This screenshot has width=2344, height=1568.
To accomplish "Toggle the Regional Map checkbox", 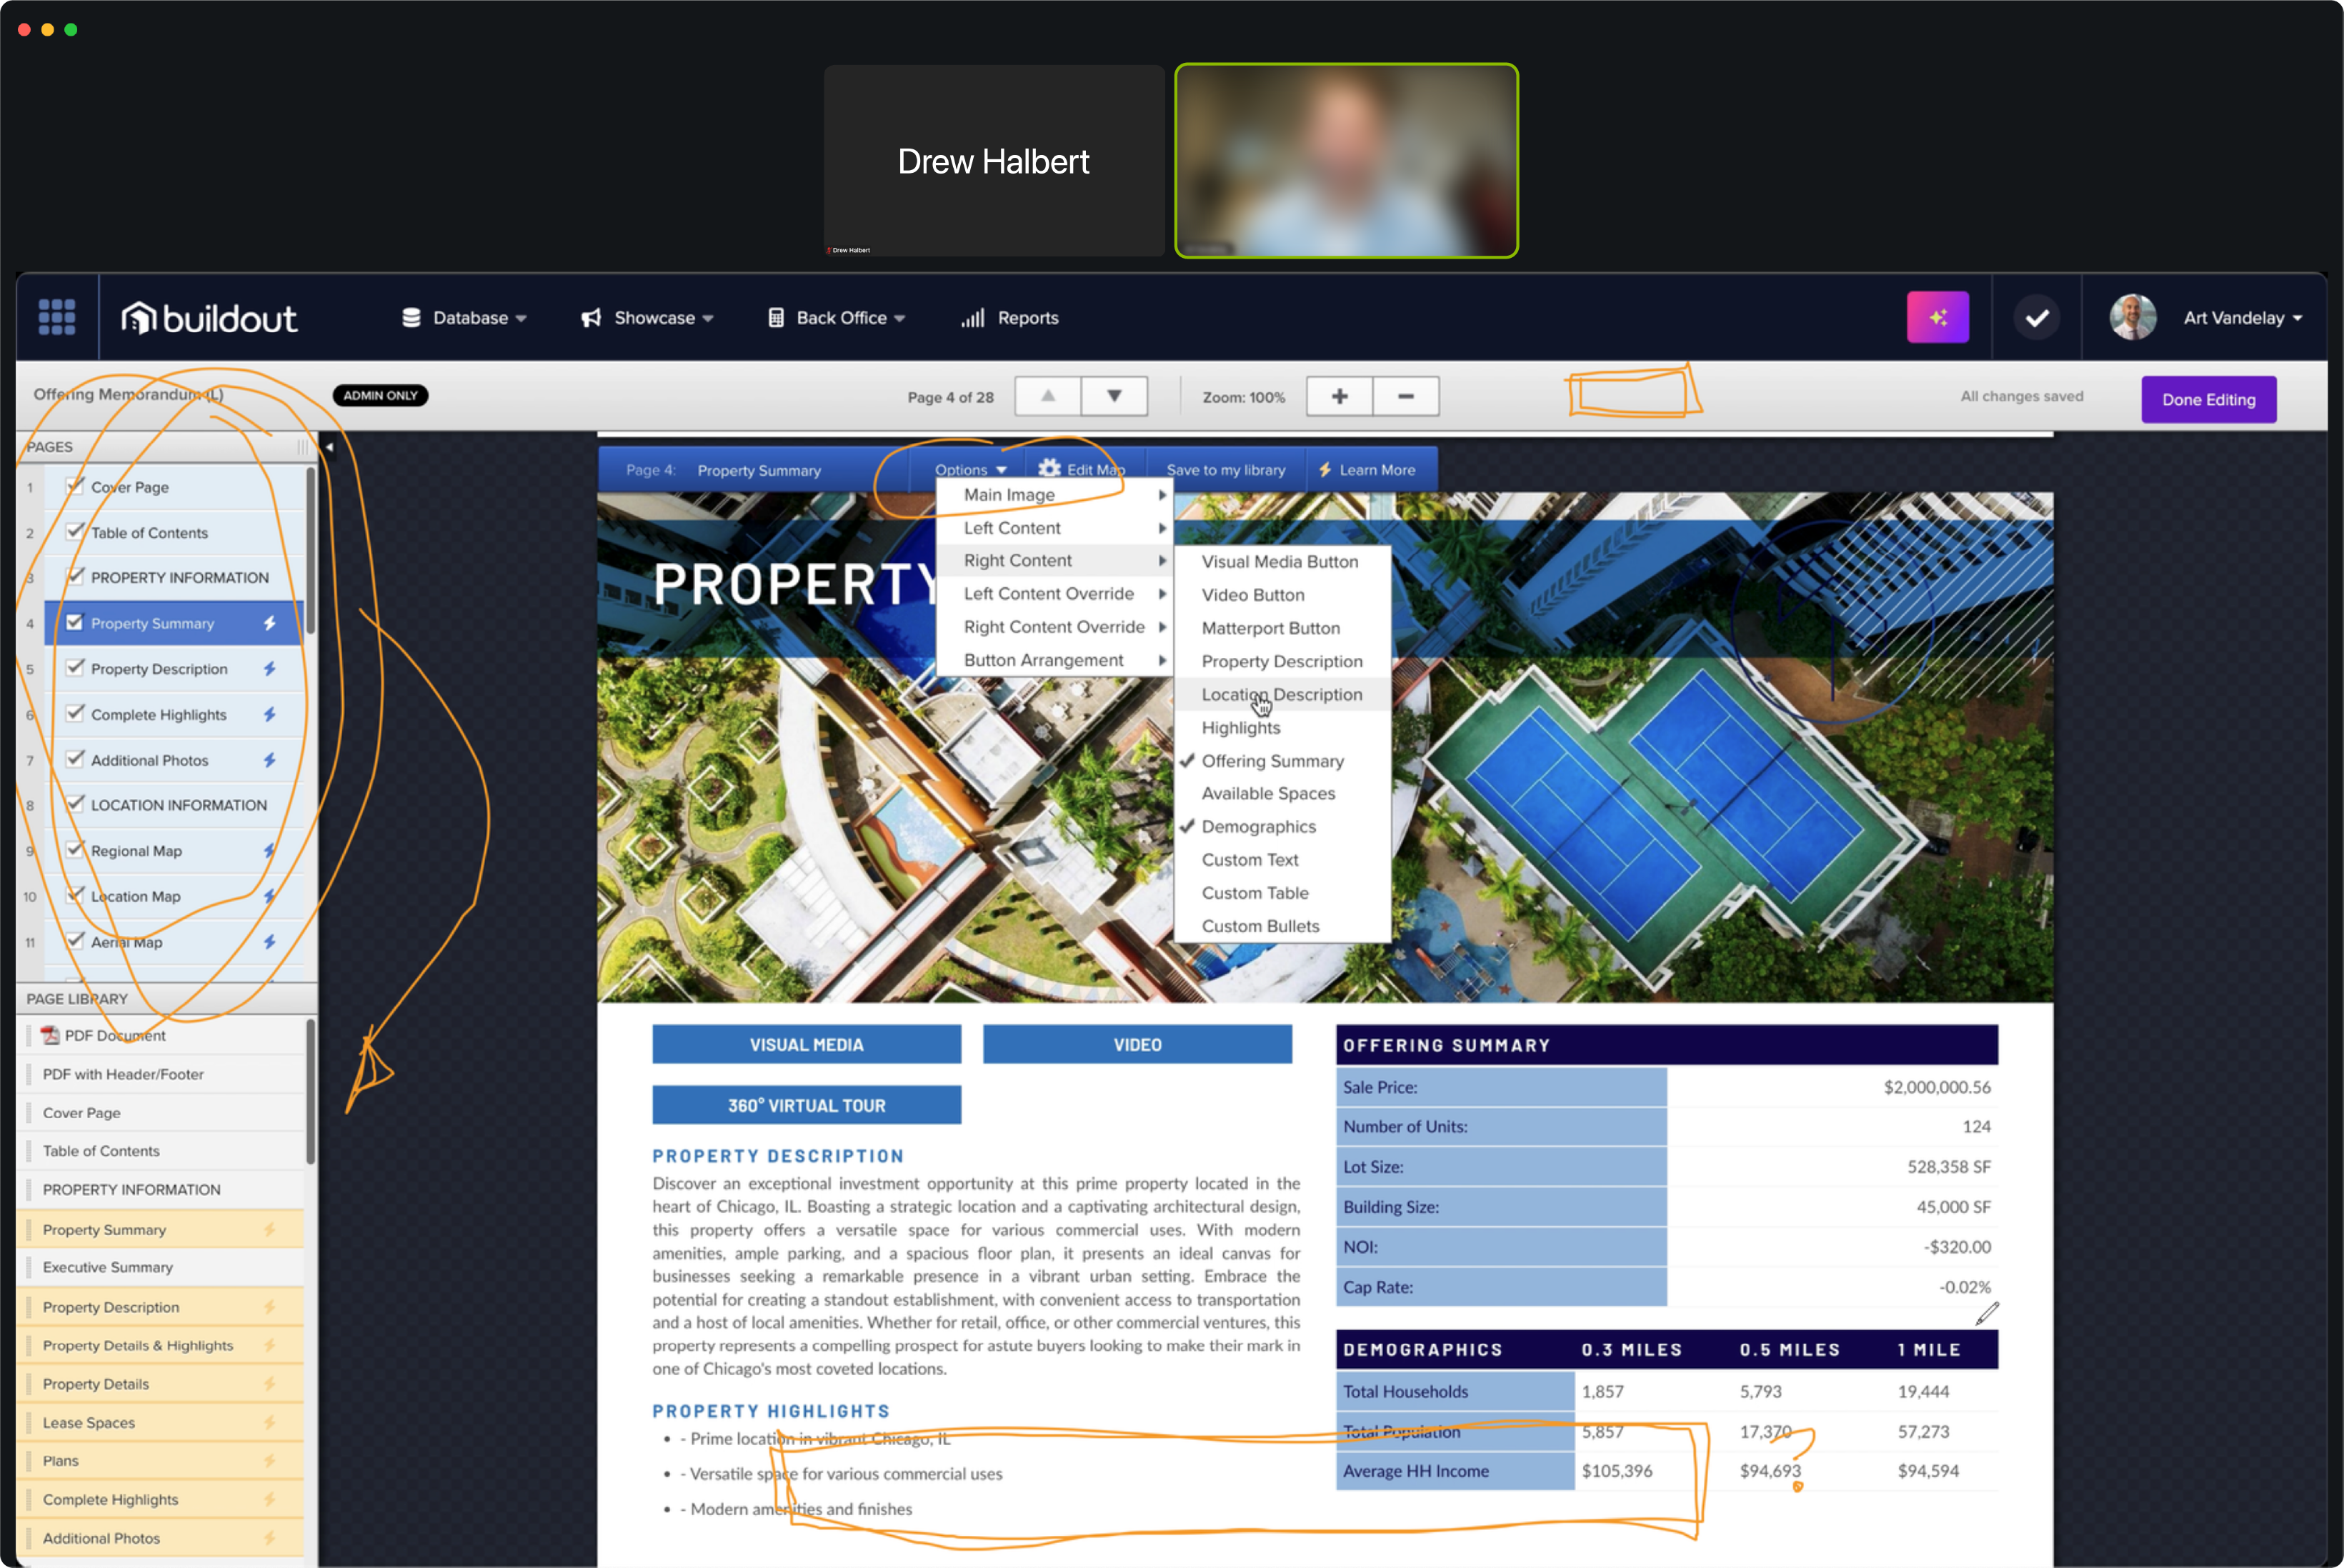I will [75, 849].
